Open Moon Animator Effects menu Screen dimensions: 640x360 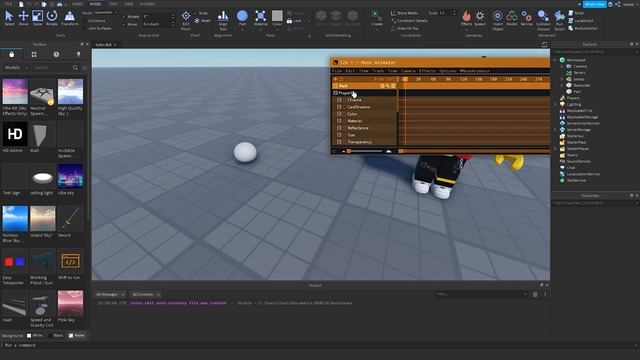[427, 71]
